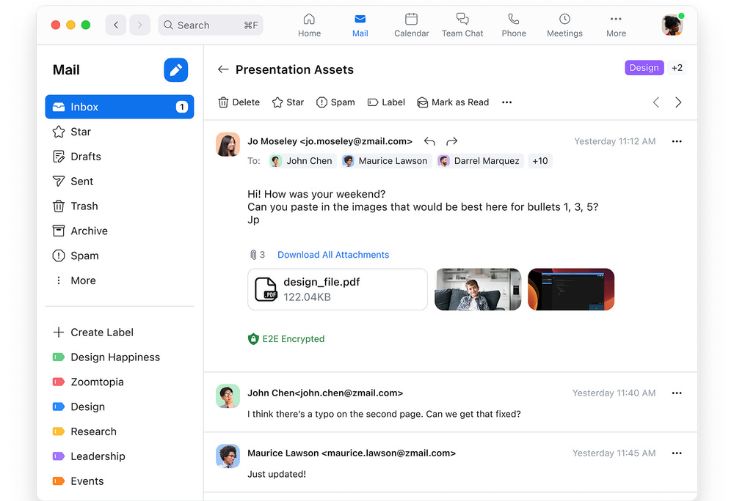Viewport: 734px width, 501px height.
Task: Go back using the left arrow beside Presentation Assets
Action: (223, 70)
